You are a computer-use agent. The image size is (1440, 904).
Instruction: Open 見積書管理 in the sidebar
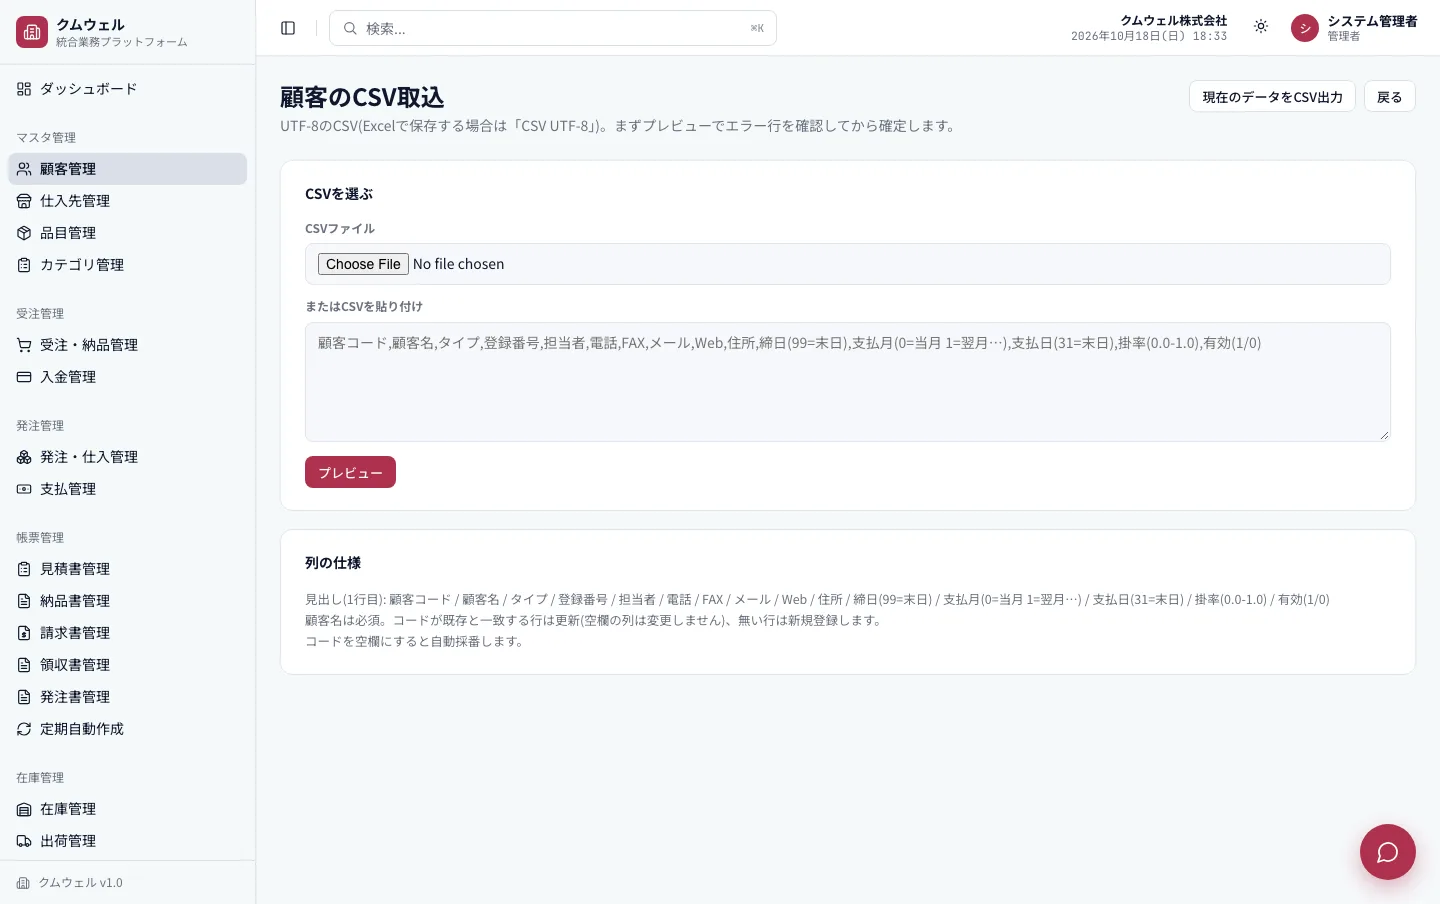127,569
